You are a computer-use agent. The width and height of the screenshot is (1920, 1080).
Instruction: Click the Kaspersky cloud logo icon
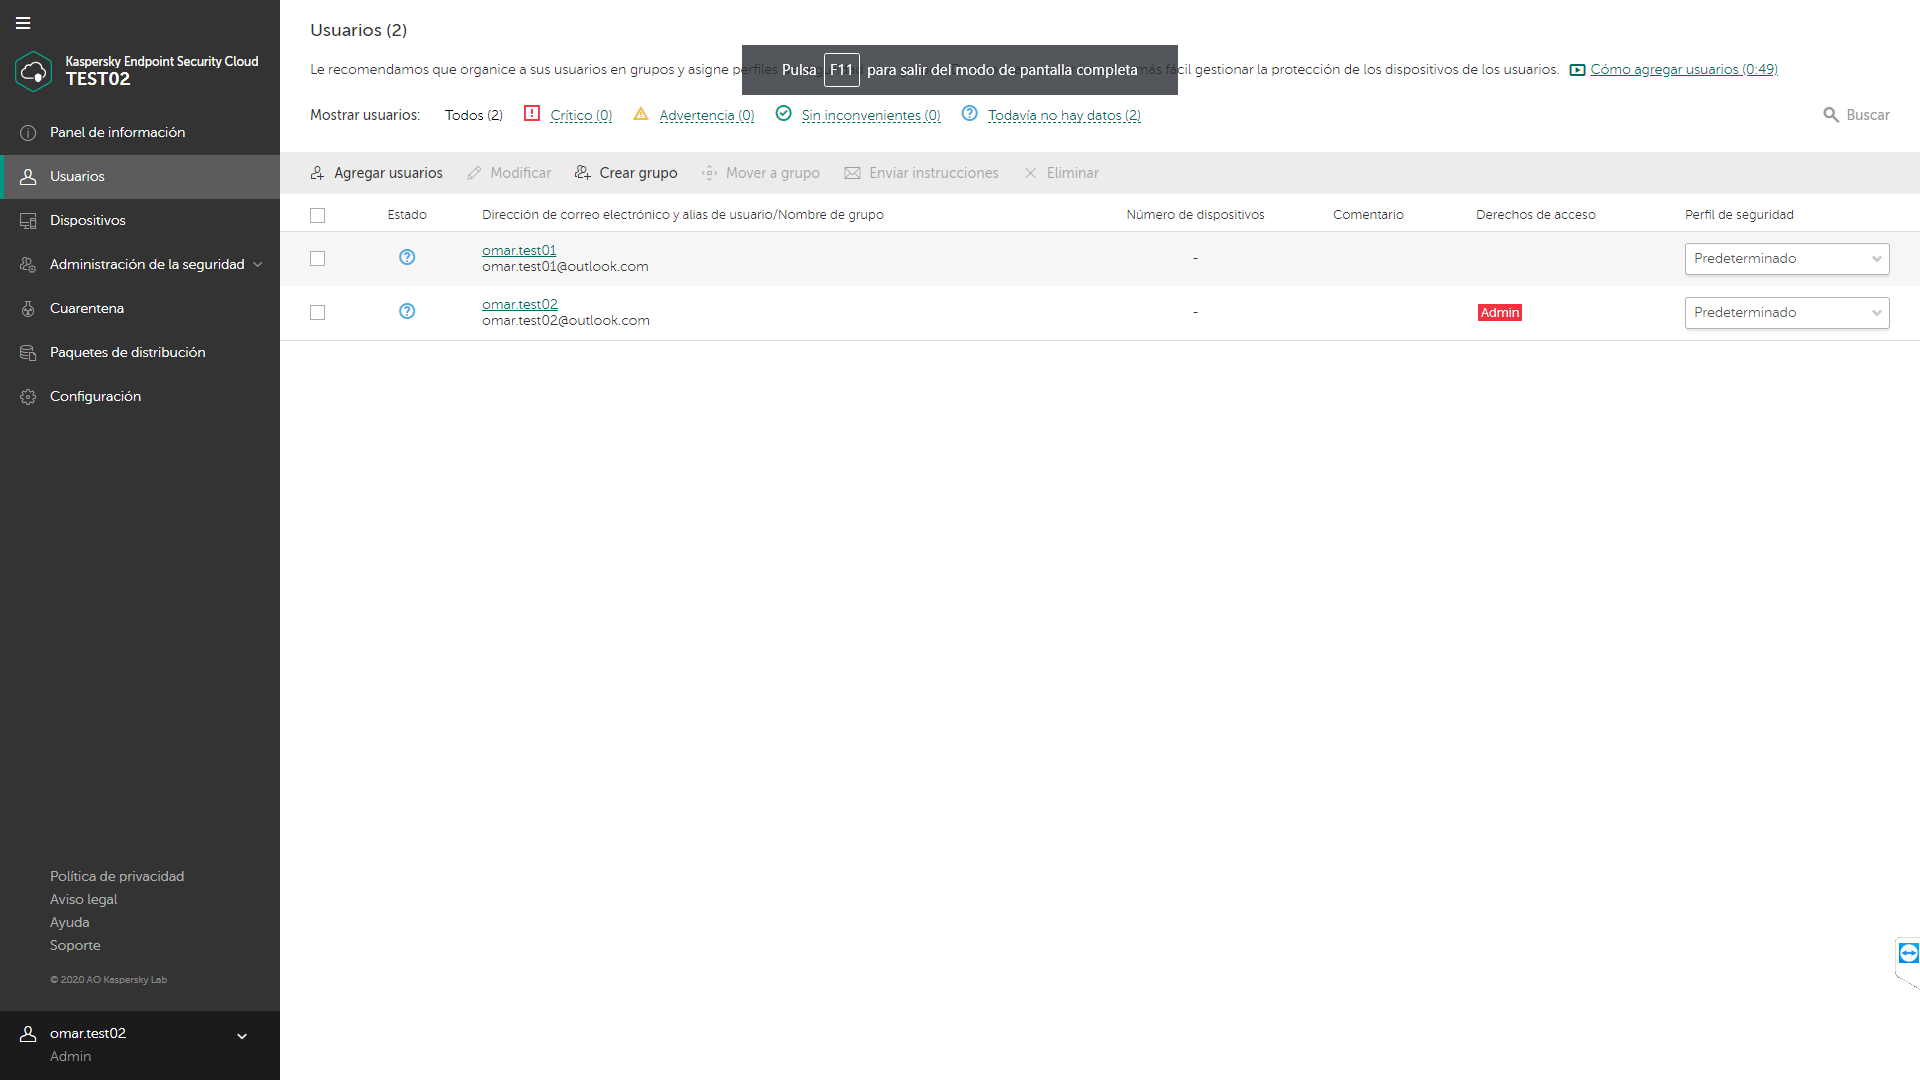tap(33, 71)
